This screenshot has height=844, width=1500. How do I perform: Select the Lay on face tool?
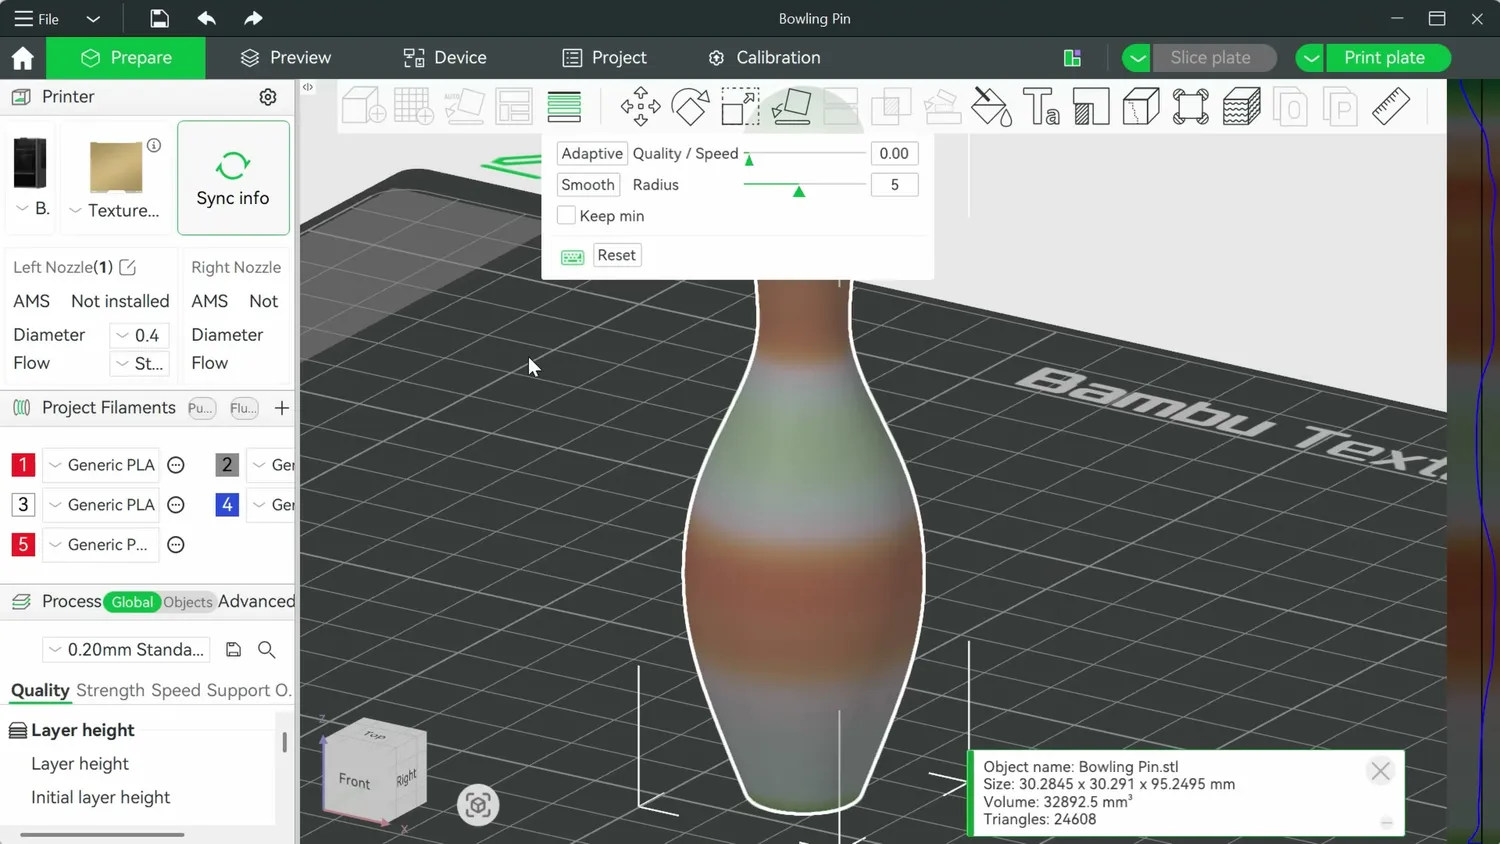click(791, 106)
